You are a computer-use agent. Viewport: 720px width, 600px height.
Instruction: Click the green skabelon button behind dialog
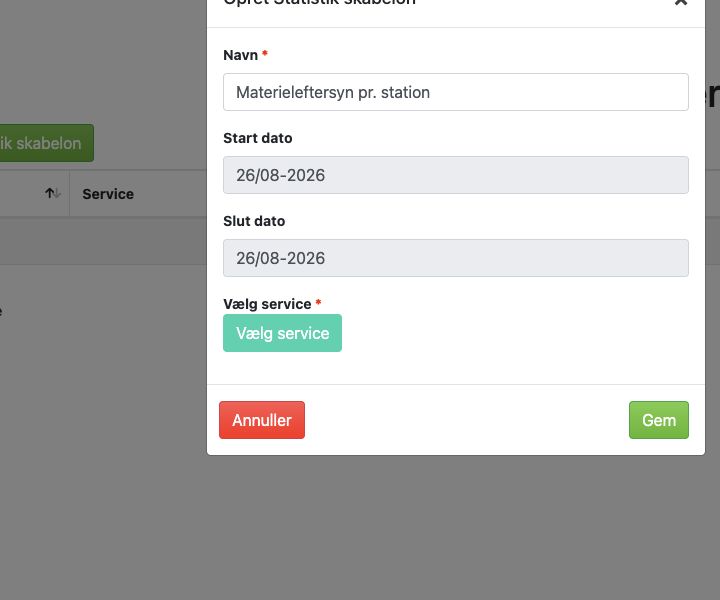point(46,143)
